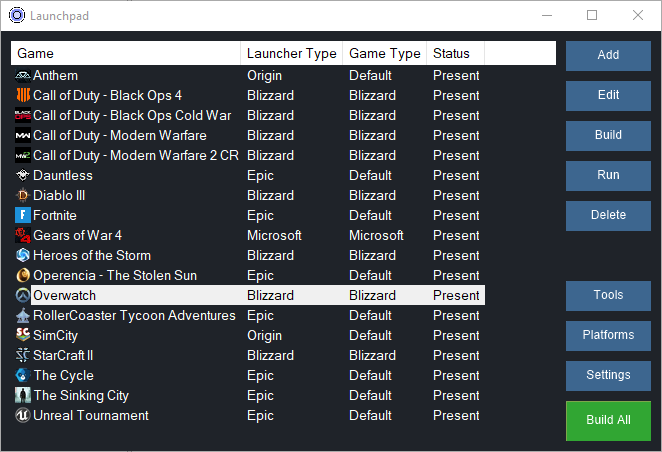Open the Tools button
This screenshot has width=662, height=452.
608,295
